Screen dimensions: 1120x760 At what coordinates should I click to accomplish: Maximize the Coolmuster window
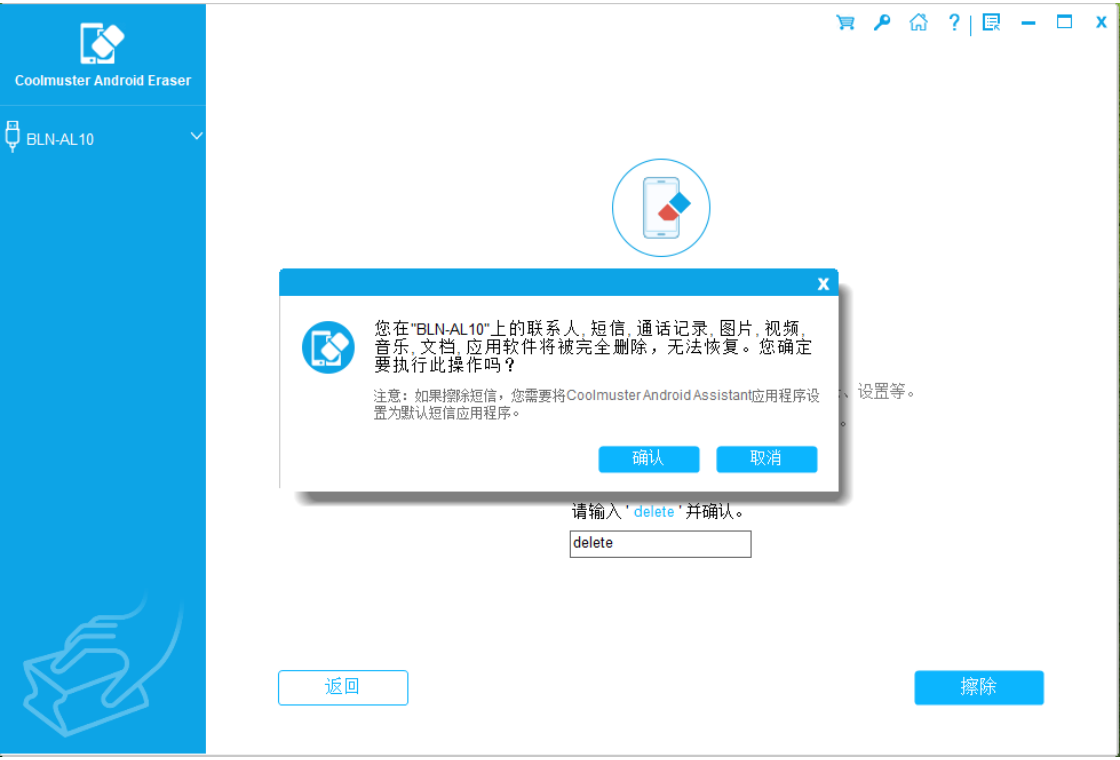(1064, 23)
